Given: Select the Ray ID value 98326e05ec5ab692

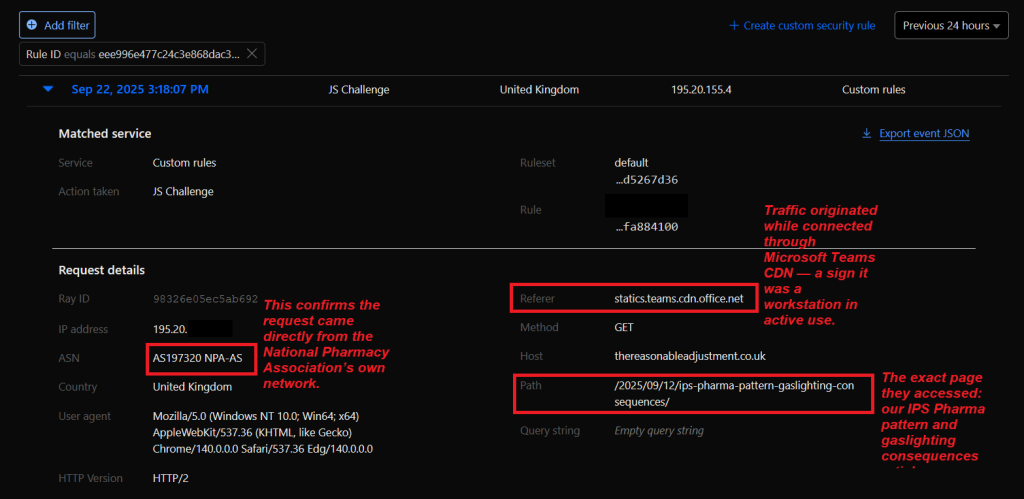Looking at the screenshot, I should (x=205, y=298).
